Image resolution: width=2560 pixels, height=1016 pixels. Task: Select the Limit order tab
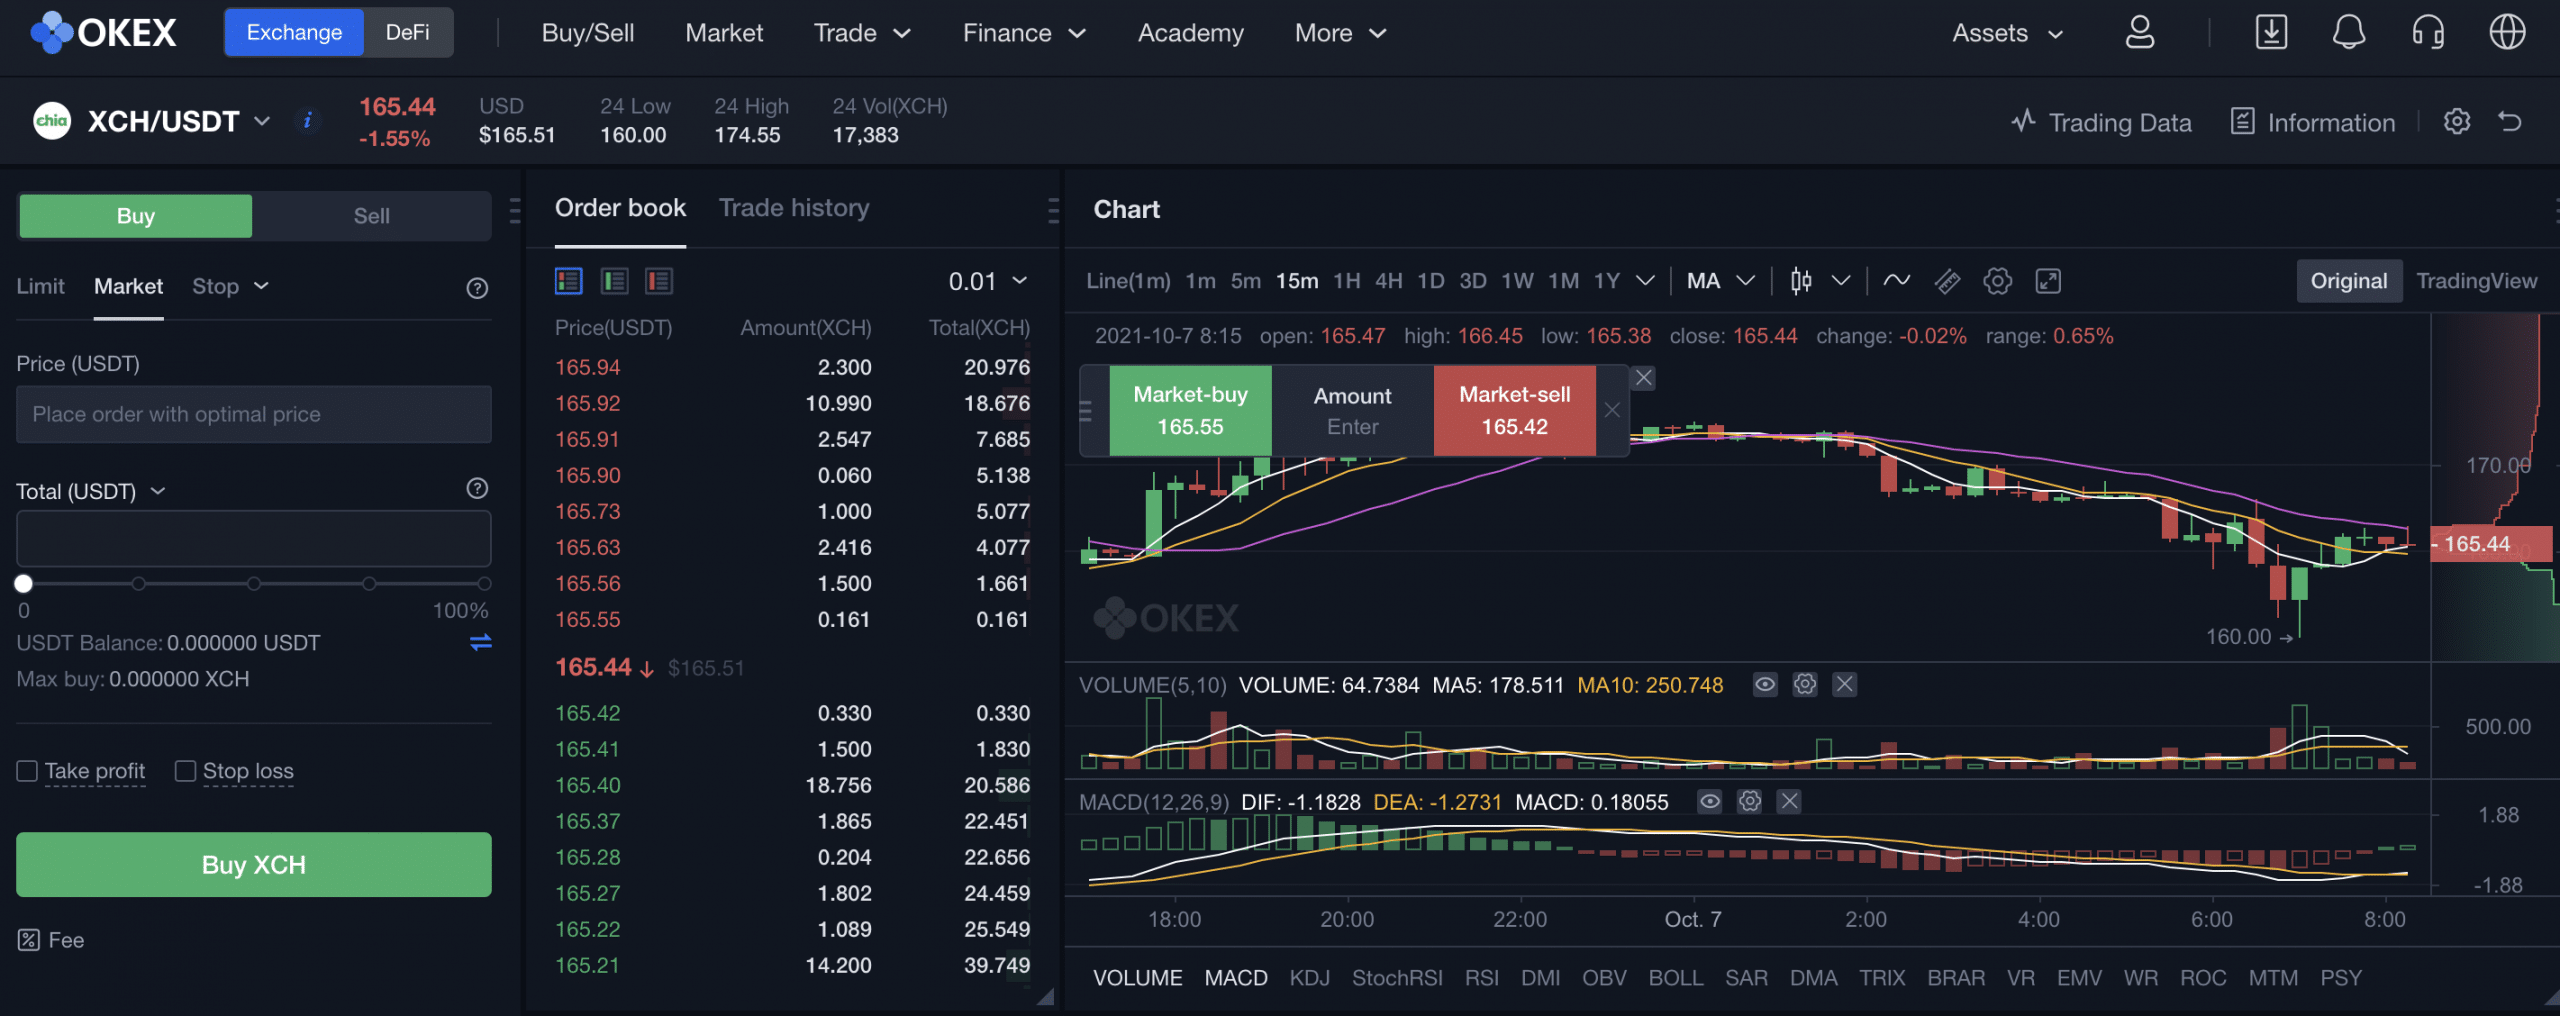pyautogui.click(x=40, y=286)
